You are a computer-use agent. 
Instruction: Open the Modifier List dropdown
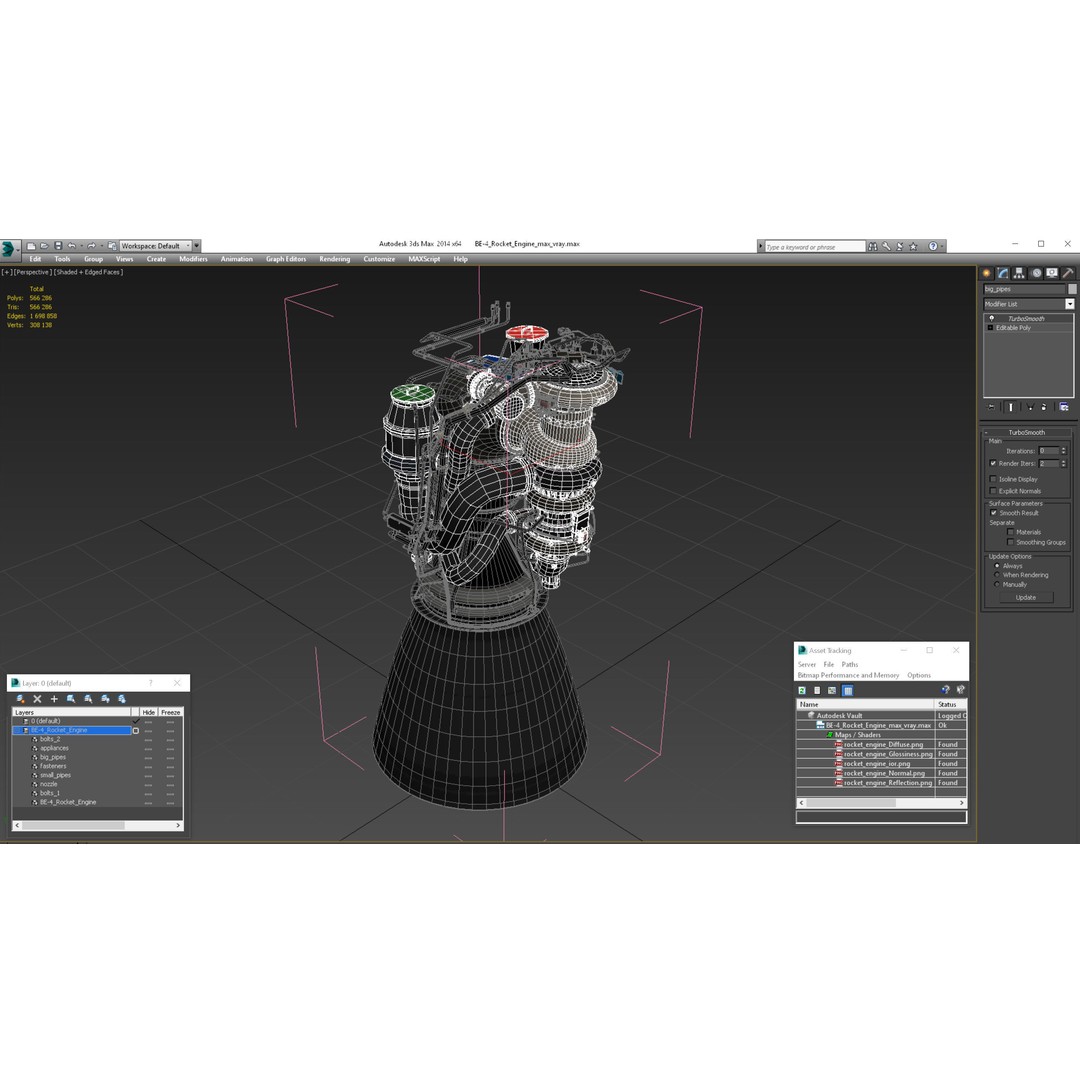point(1070,303)
